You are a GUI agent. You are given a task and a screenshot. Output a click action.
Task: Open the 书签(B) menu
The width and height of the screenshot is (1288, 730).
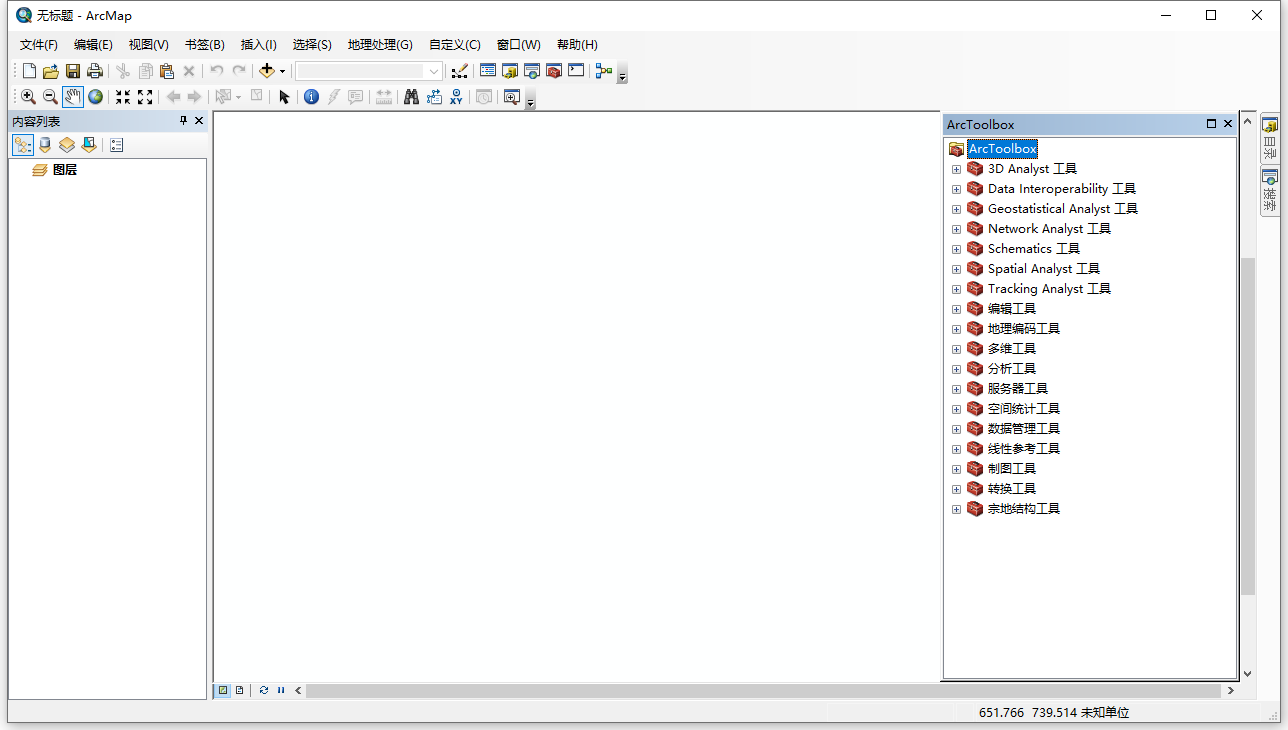pos(205,45)
